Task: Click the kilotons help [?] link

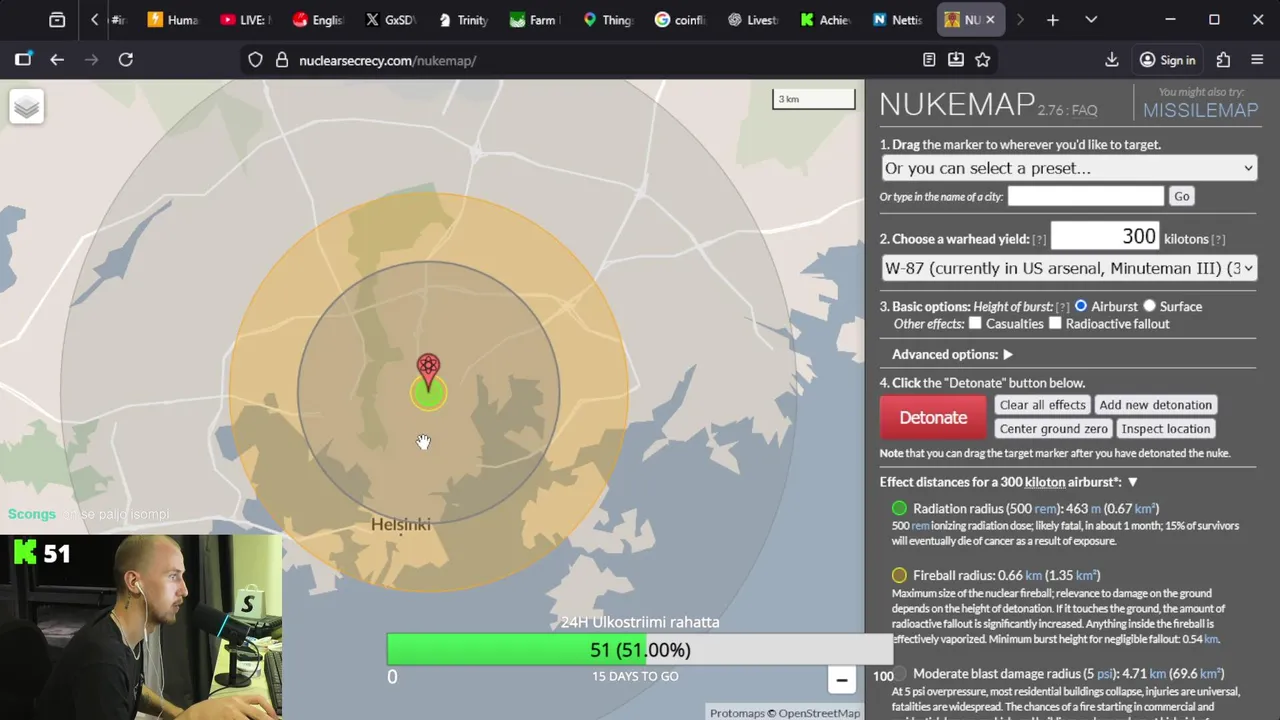Action: pos(1218,240)
